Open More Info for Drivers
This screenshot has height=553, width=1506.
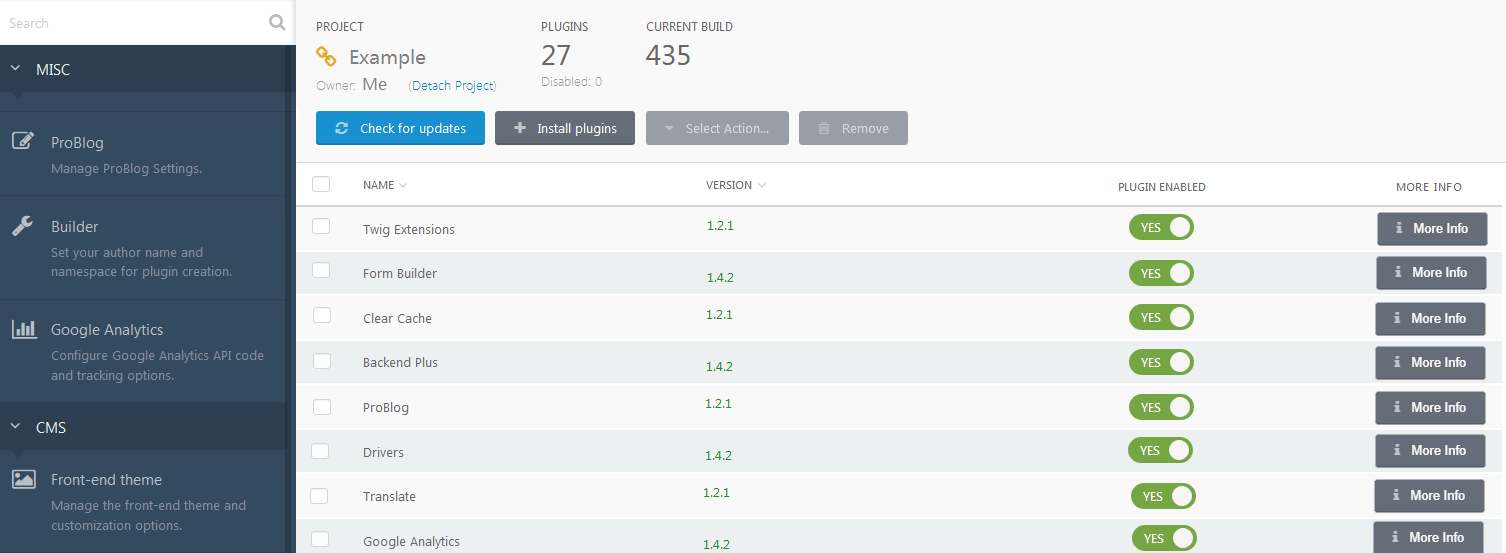point(1430,450)
